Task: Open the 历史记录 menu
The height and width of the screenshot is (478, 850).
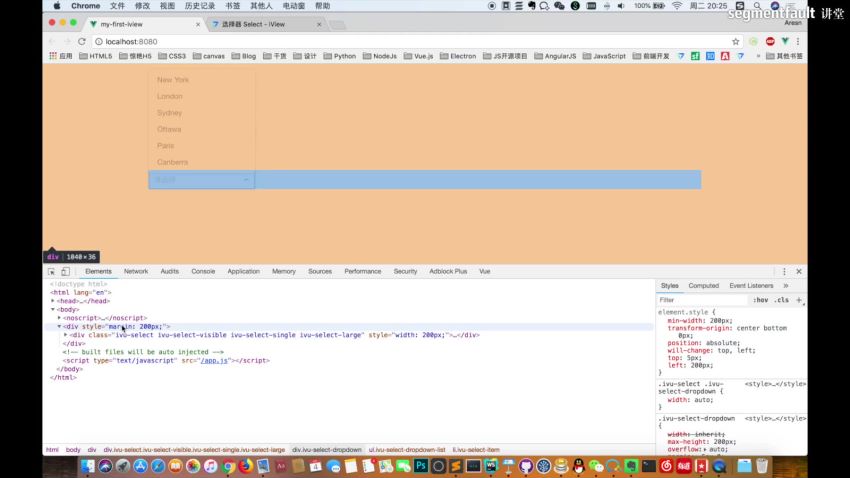Action: pyautogui.click(x=199, y=6)
